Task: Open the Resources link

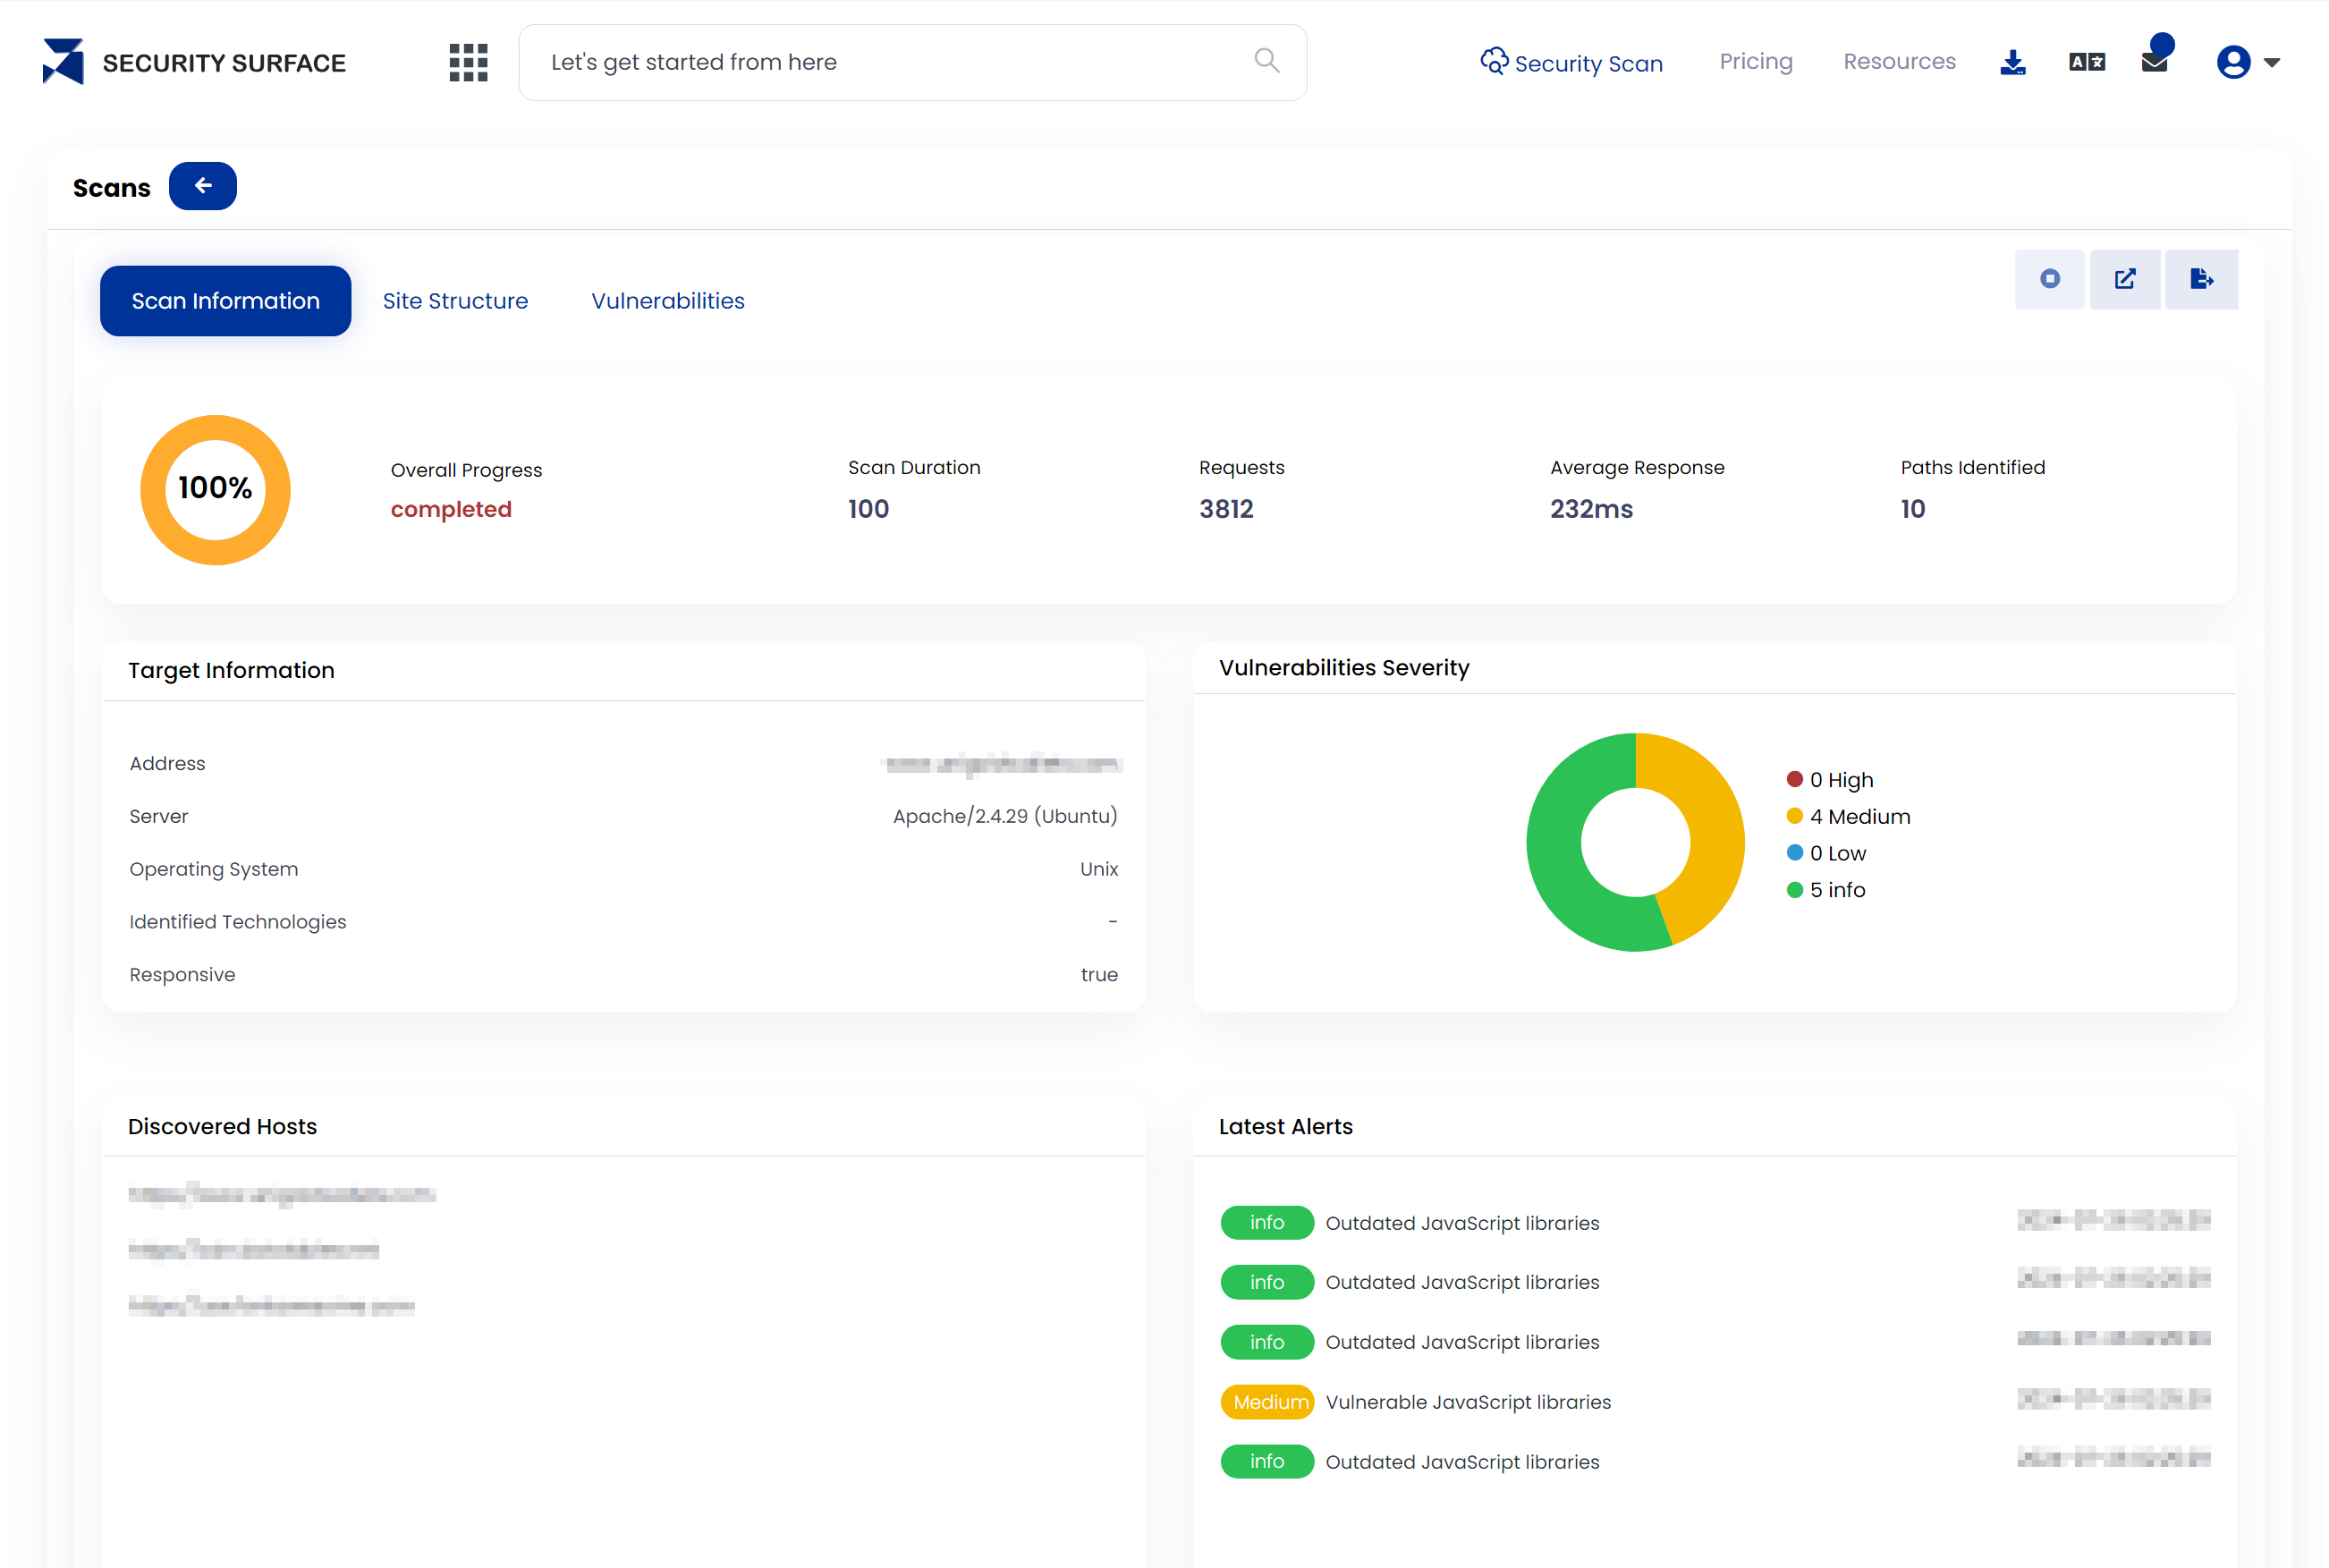Action: [x=1899, y=62]
